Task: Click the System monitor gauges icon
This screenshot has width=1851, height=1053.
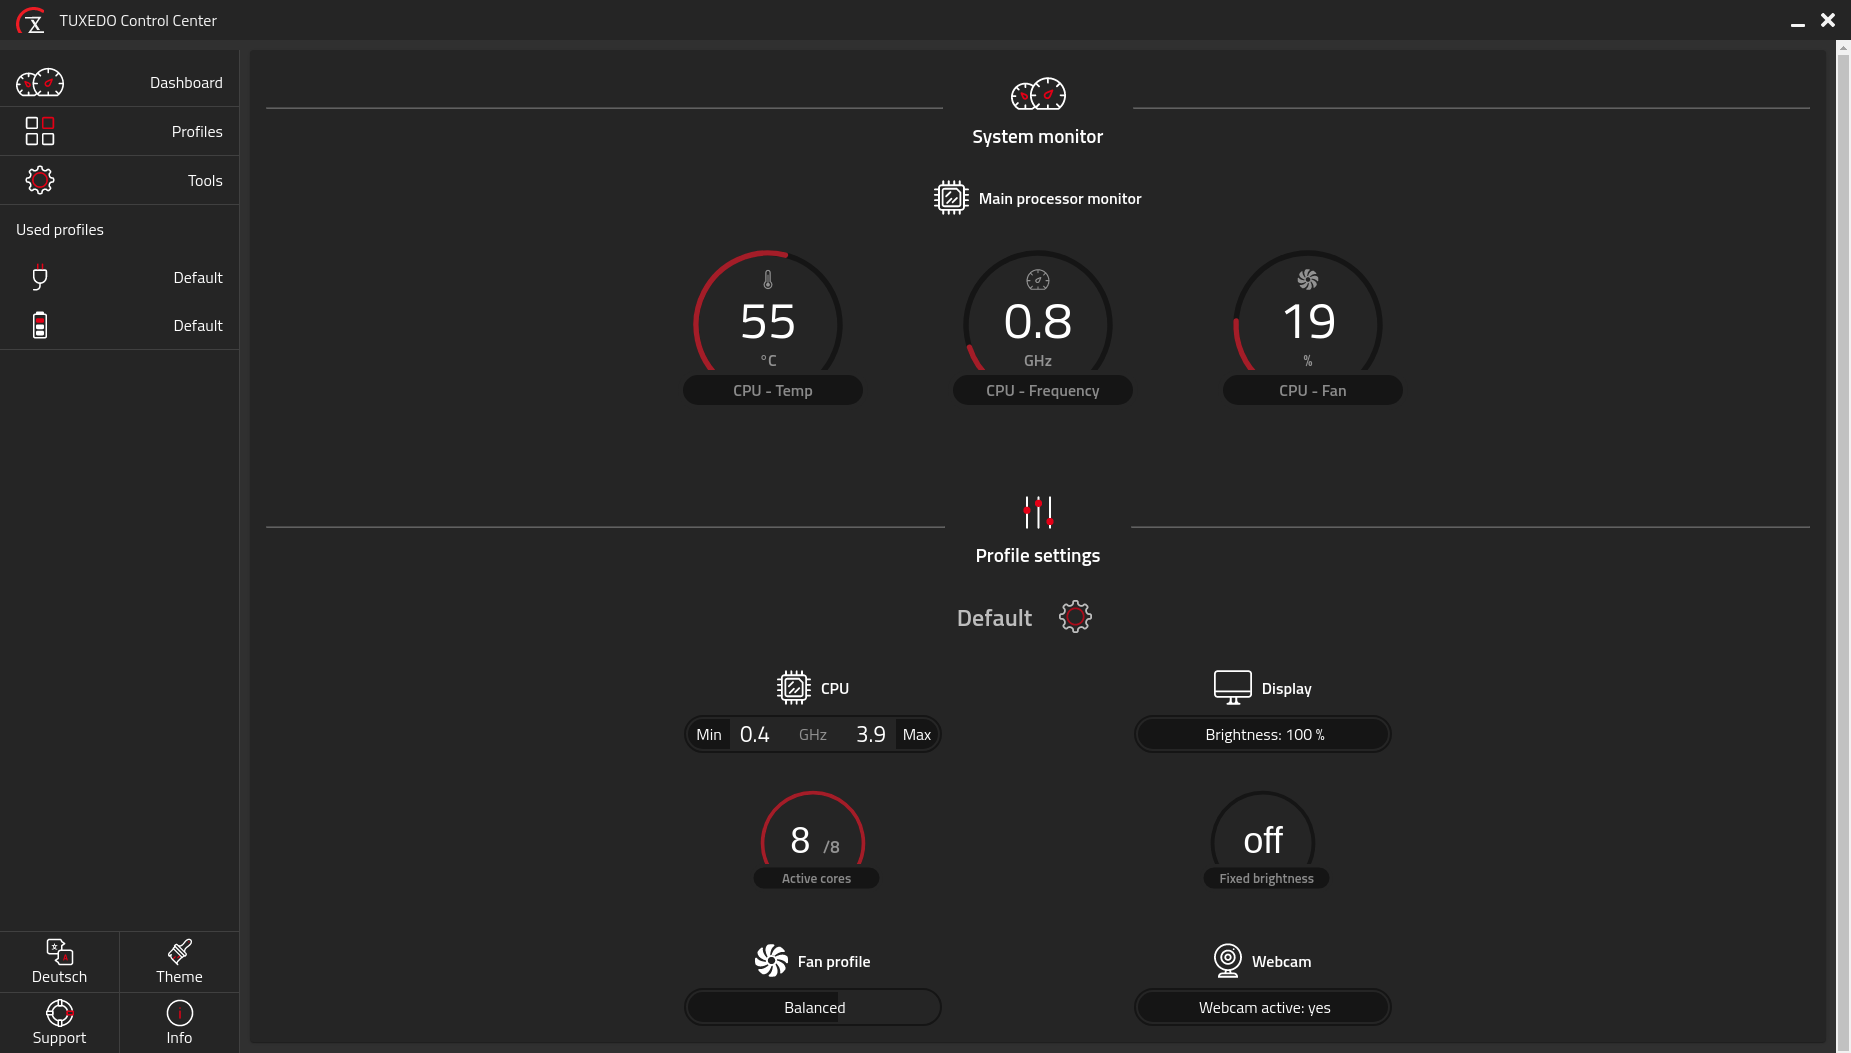Action: tap(1038, 94)
